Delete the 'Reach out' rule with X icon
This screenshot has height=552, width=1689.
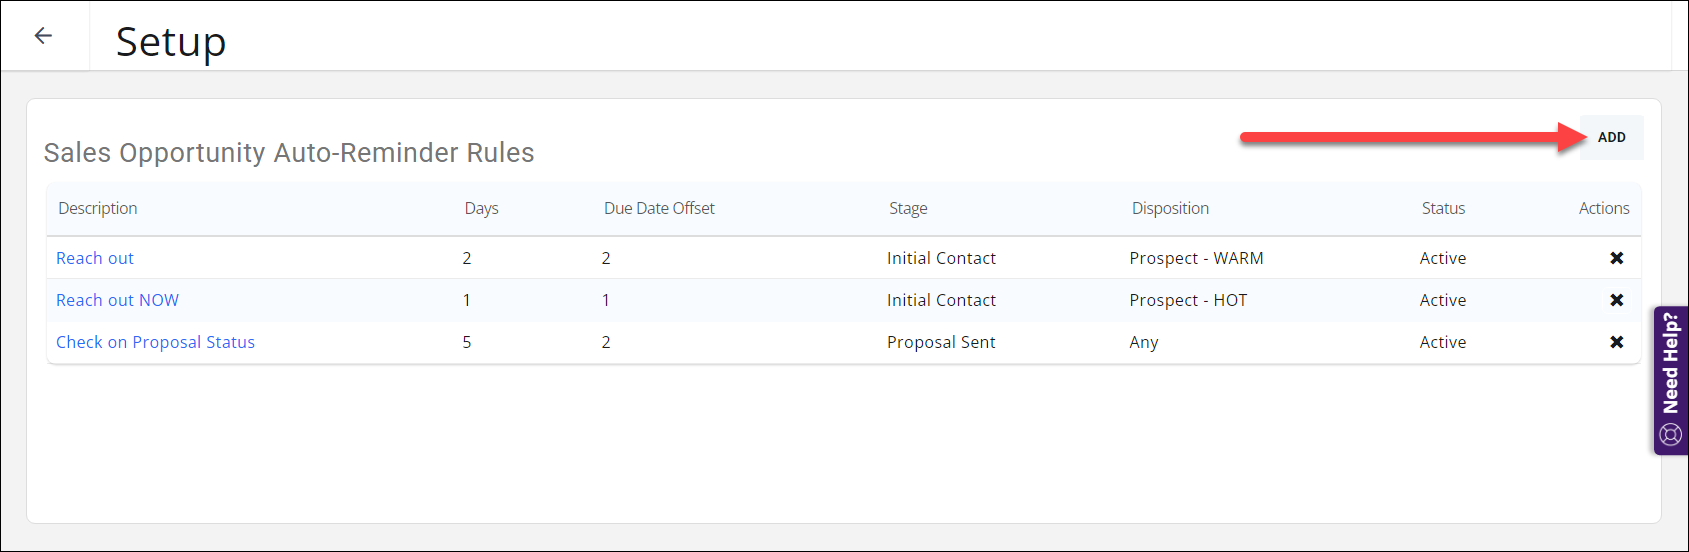tap(1616, 258)
